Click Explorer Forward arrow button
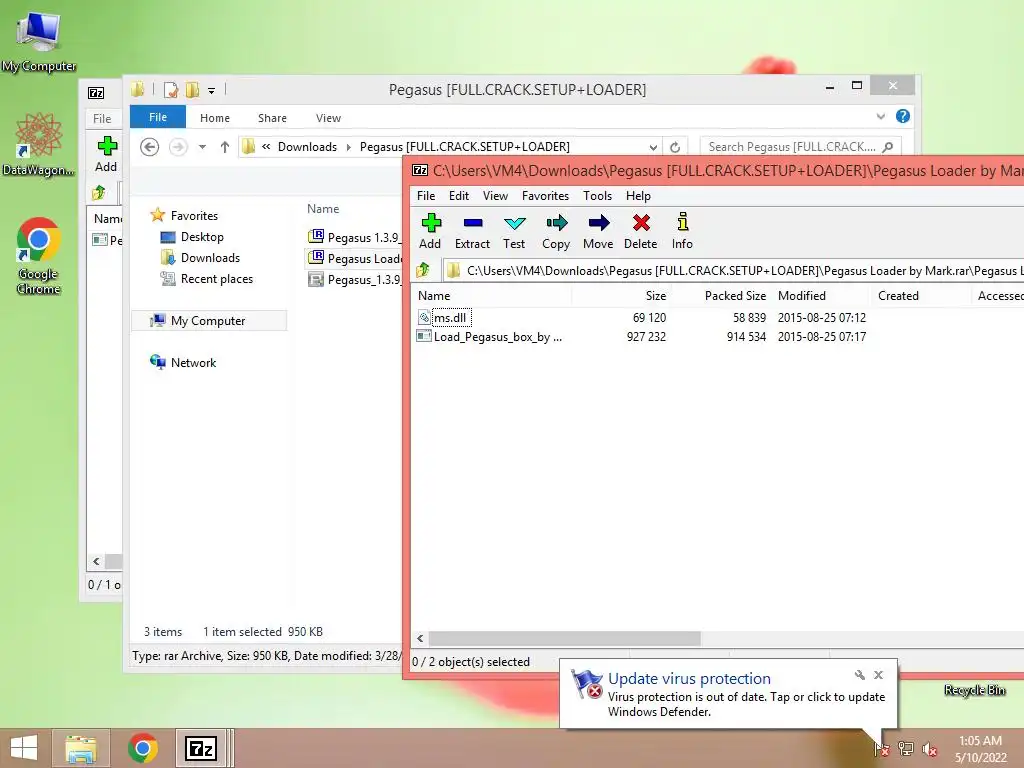 tap(178, 147)
